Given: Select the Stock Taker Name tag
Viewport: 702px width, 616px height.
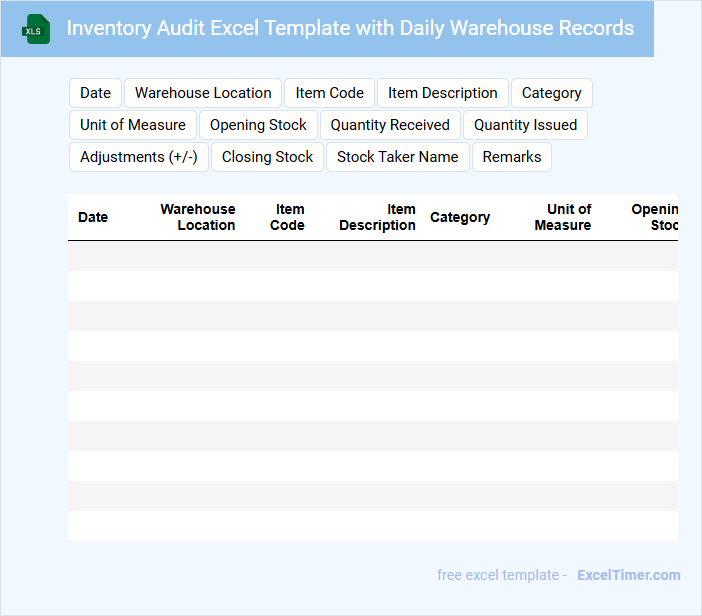Looking at the screenshot, I should [x=397, y=157].
